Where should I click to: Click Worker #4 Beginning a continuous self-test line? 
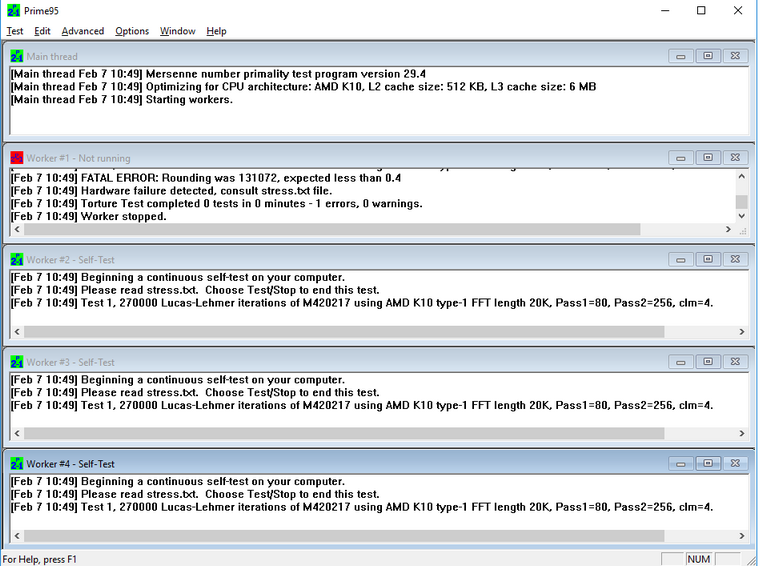coord(178,481)
